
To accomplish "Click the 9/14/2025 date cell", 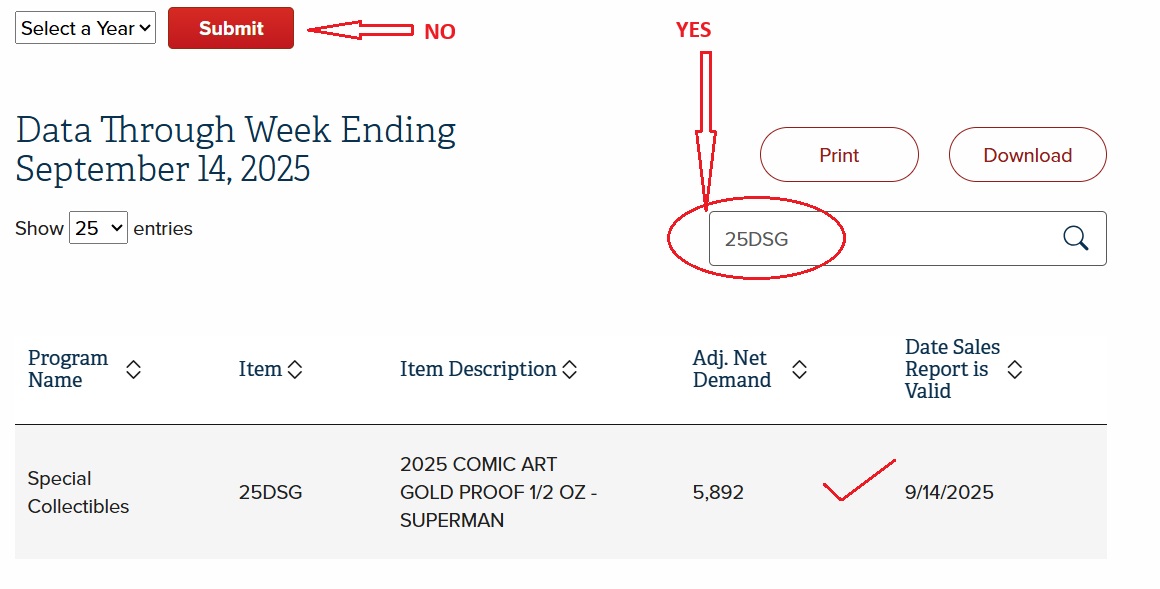I will point(949,492).
